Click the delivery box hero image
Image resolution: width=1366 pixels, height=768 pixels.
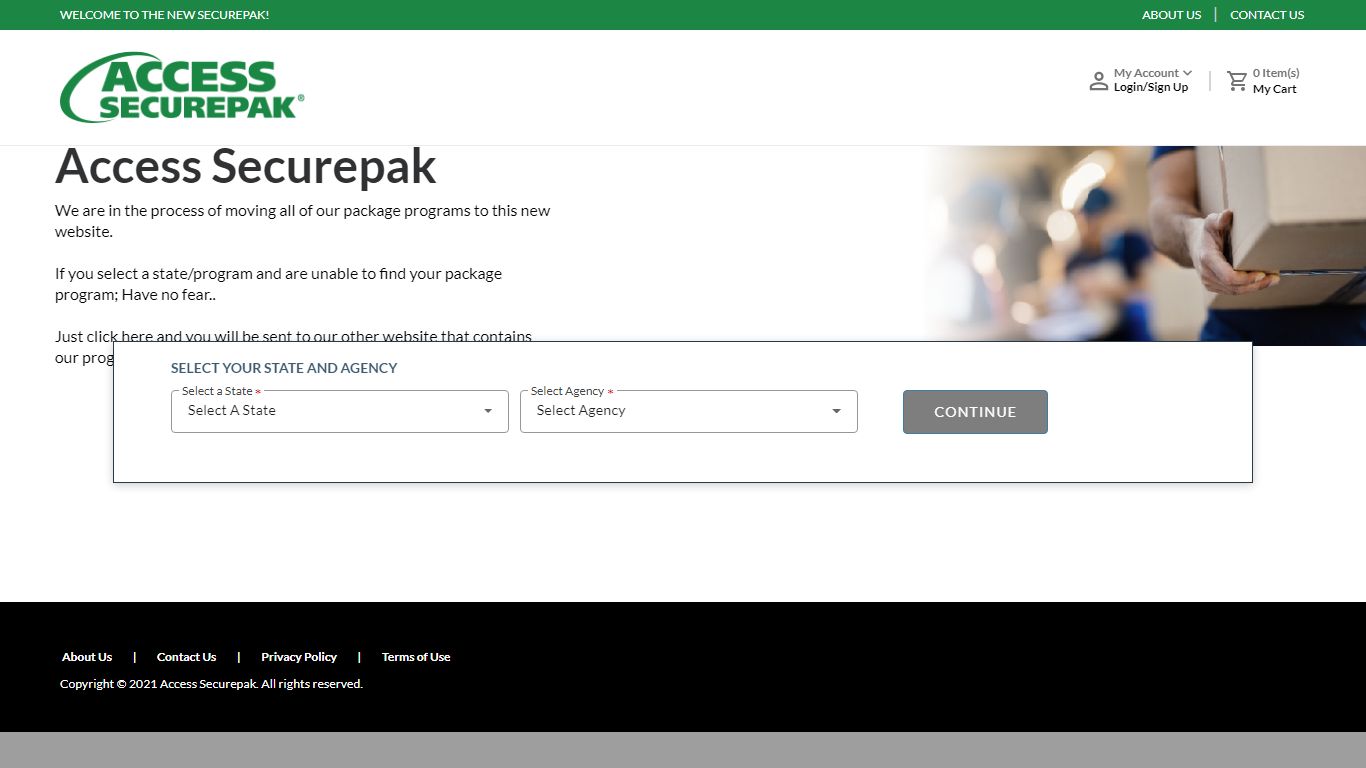[x=1143, y=246]
